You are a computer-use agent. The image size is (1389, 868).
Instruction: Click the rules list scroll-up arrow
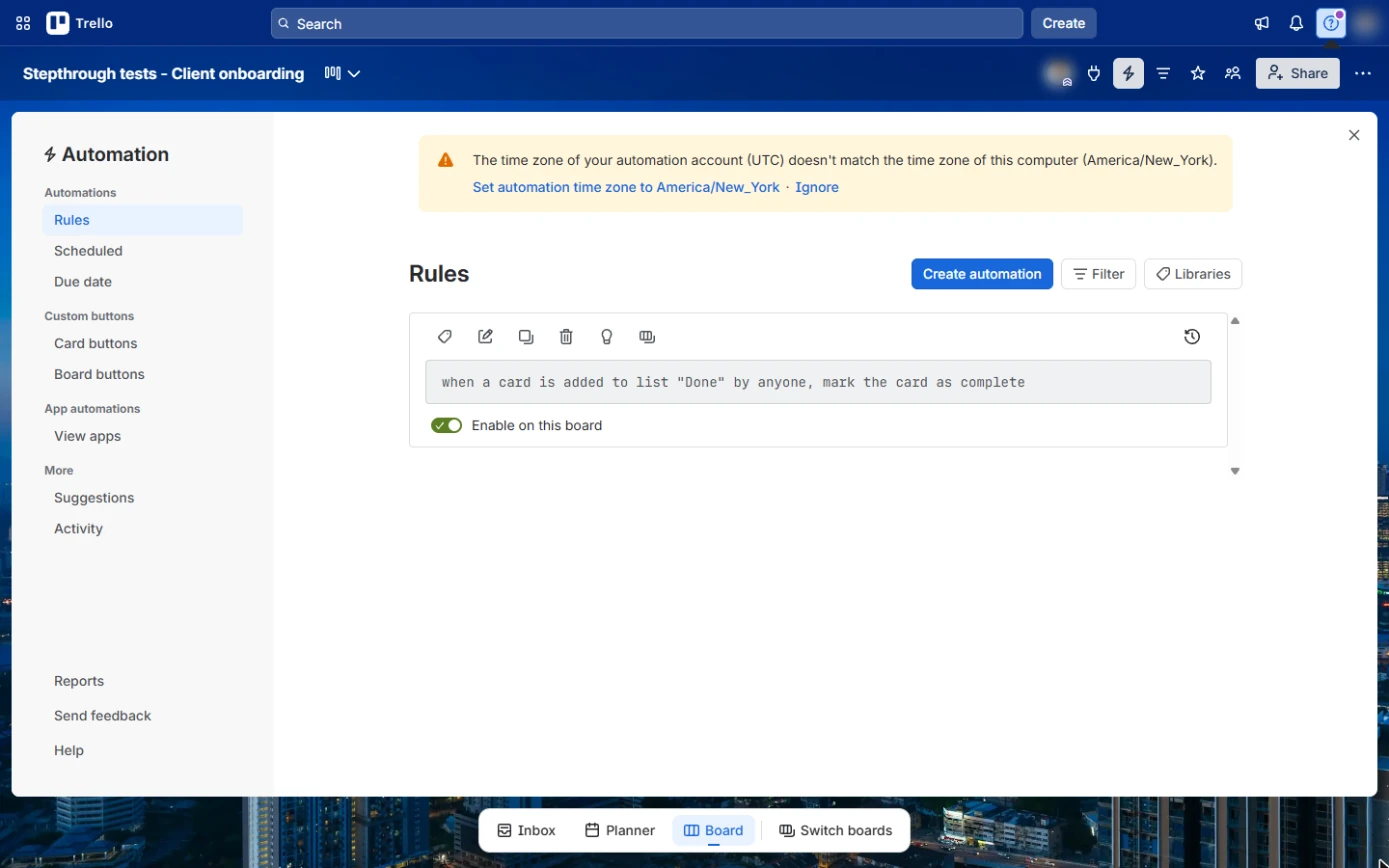pyautogui.click(x=1235, y=321)
